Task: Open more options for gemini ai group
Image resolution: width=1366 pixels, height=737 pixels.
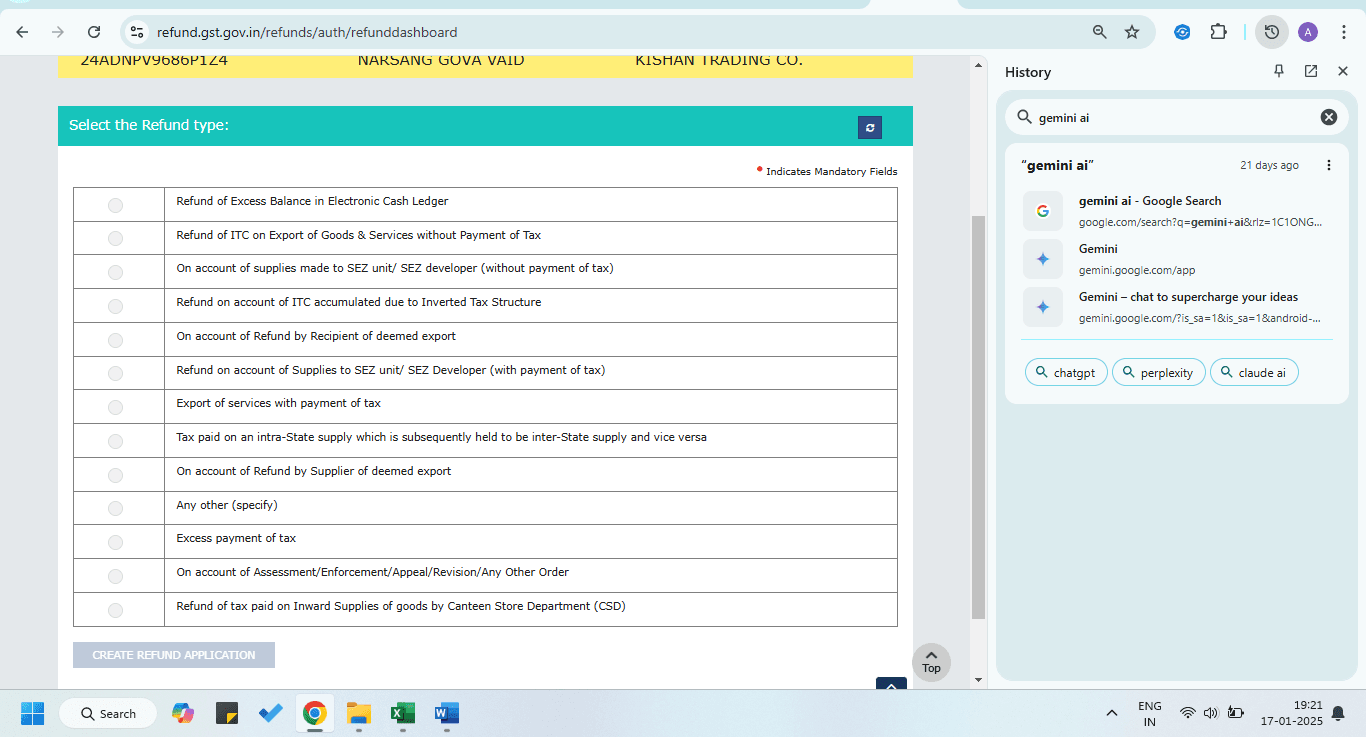Action: 1329,165
